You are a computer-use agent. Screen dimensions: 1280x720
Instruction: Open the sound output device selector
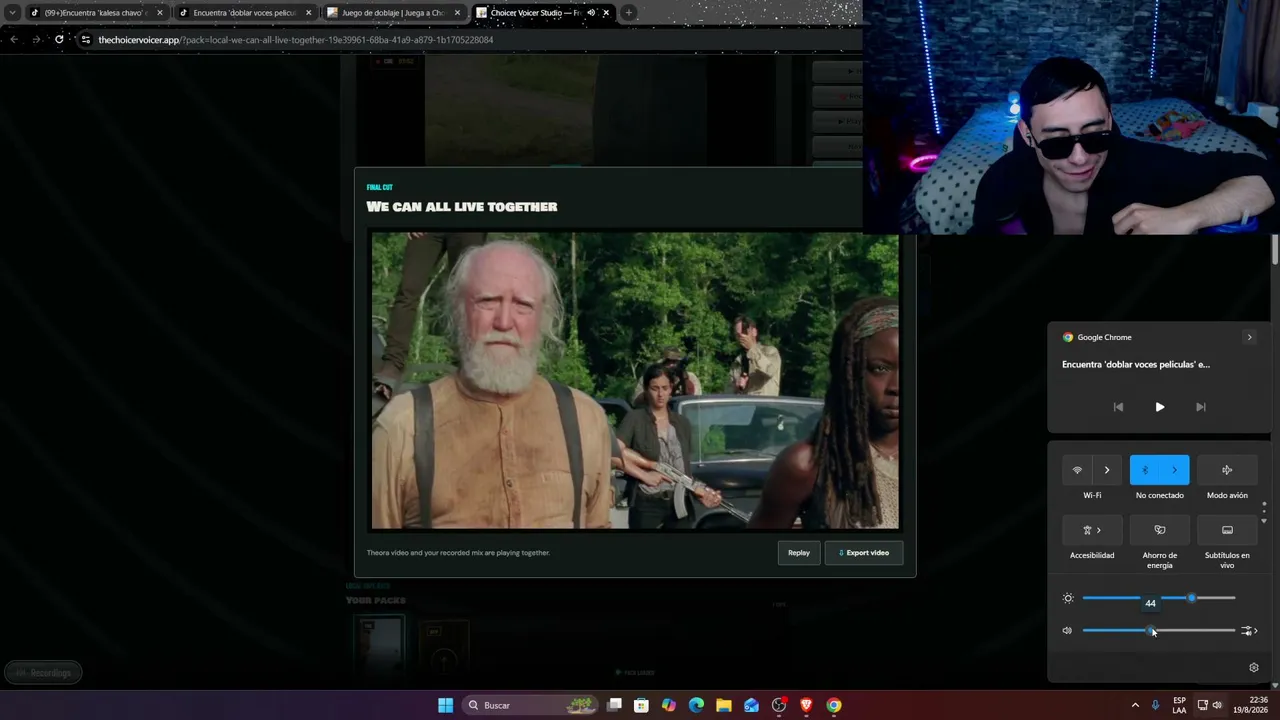coord(1249,630)
